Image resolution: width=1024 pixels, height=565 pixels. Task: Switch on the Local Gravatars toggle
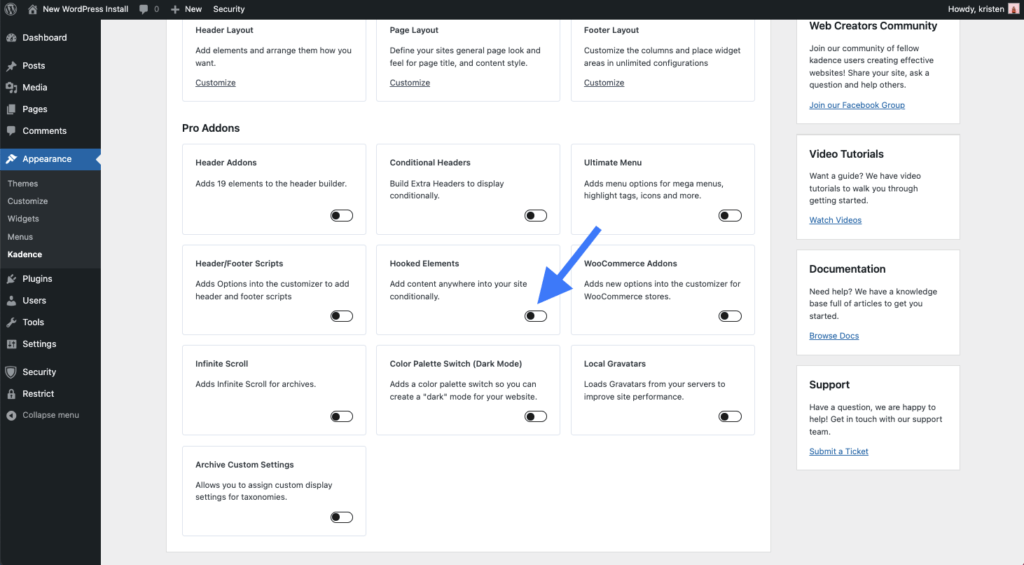pos(730,417)
